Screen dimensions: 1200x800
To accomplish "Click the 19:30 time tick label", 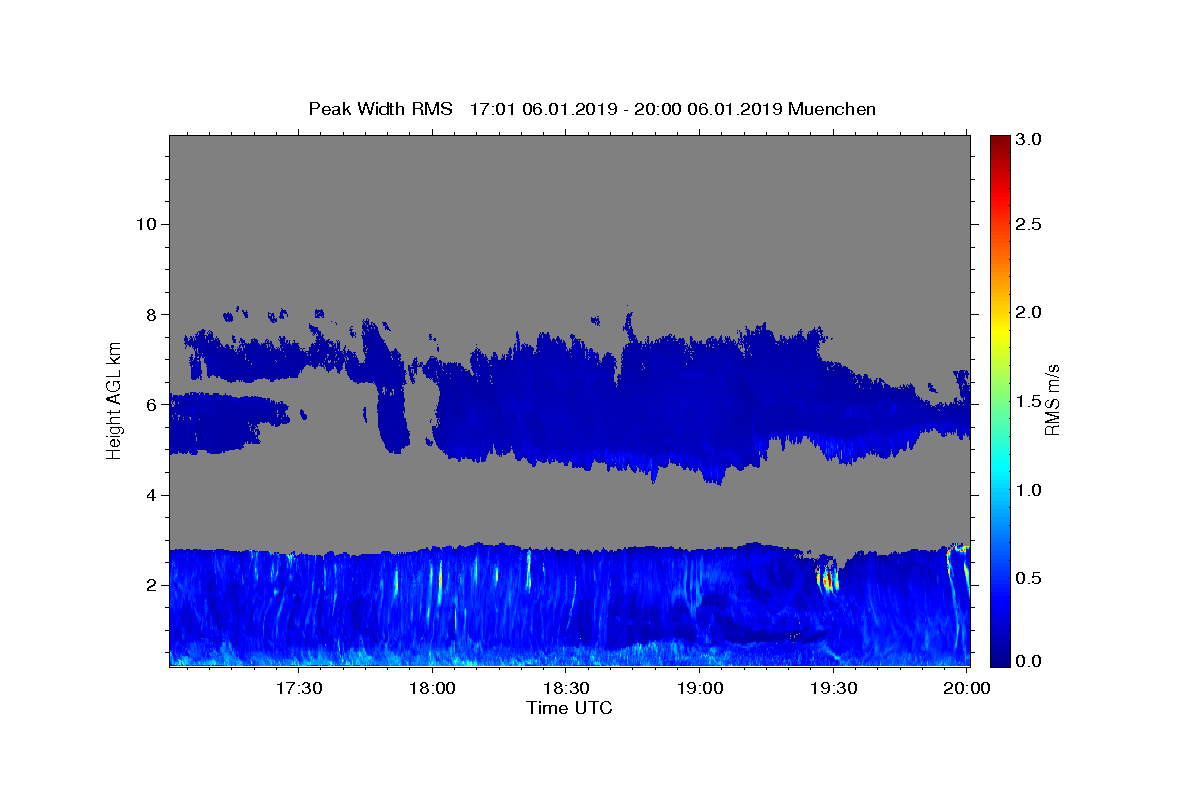I will pos(832,688).
